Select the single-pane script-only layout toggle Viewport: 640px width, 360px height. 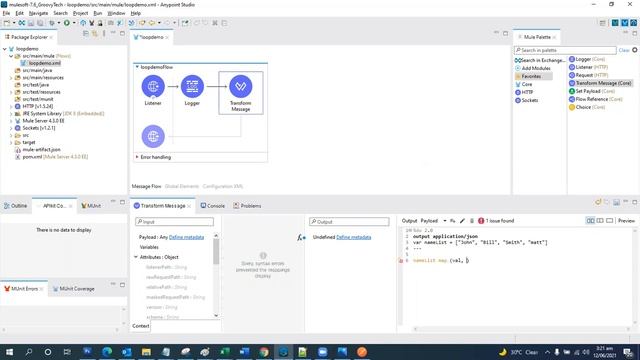(609, 221)
